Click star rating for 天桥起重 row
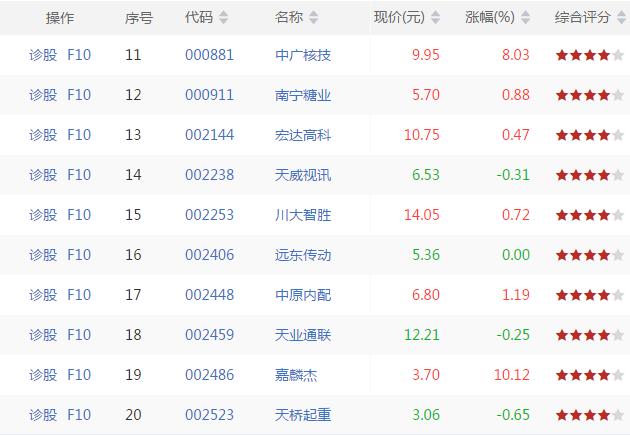Screen dimensions: 630x436 [589, 415]
